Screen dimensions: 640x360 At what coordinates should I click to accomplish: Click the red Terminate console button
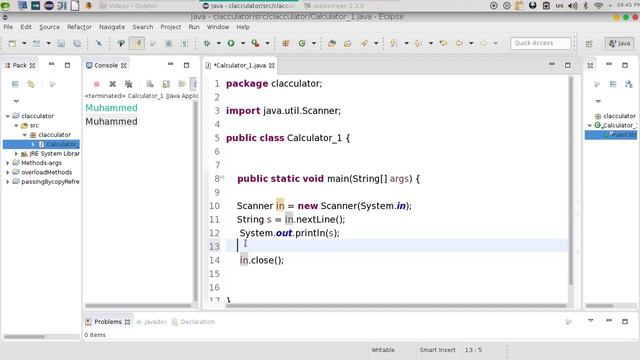coord(97,84)
